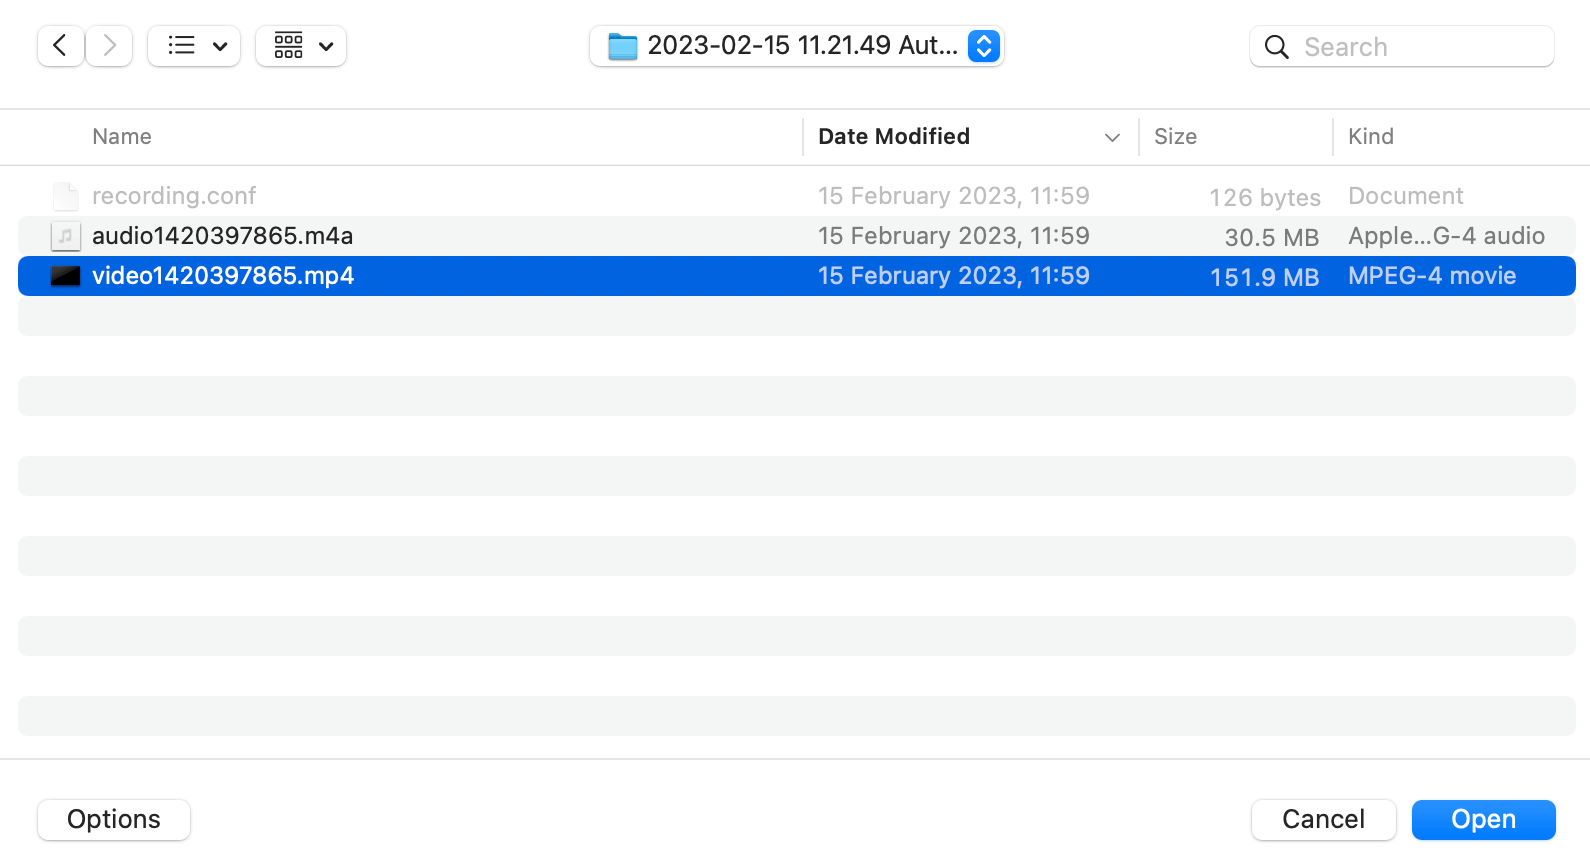The width and height of the screenshot is (1590, 858).
Task: Click the magnifying glass search icon
Action: point(1276,47)
